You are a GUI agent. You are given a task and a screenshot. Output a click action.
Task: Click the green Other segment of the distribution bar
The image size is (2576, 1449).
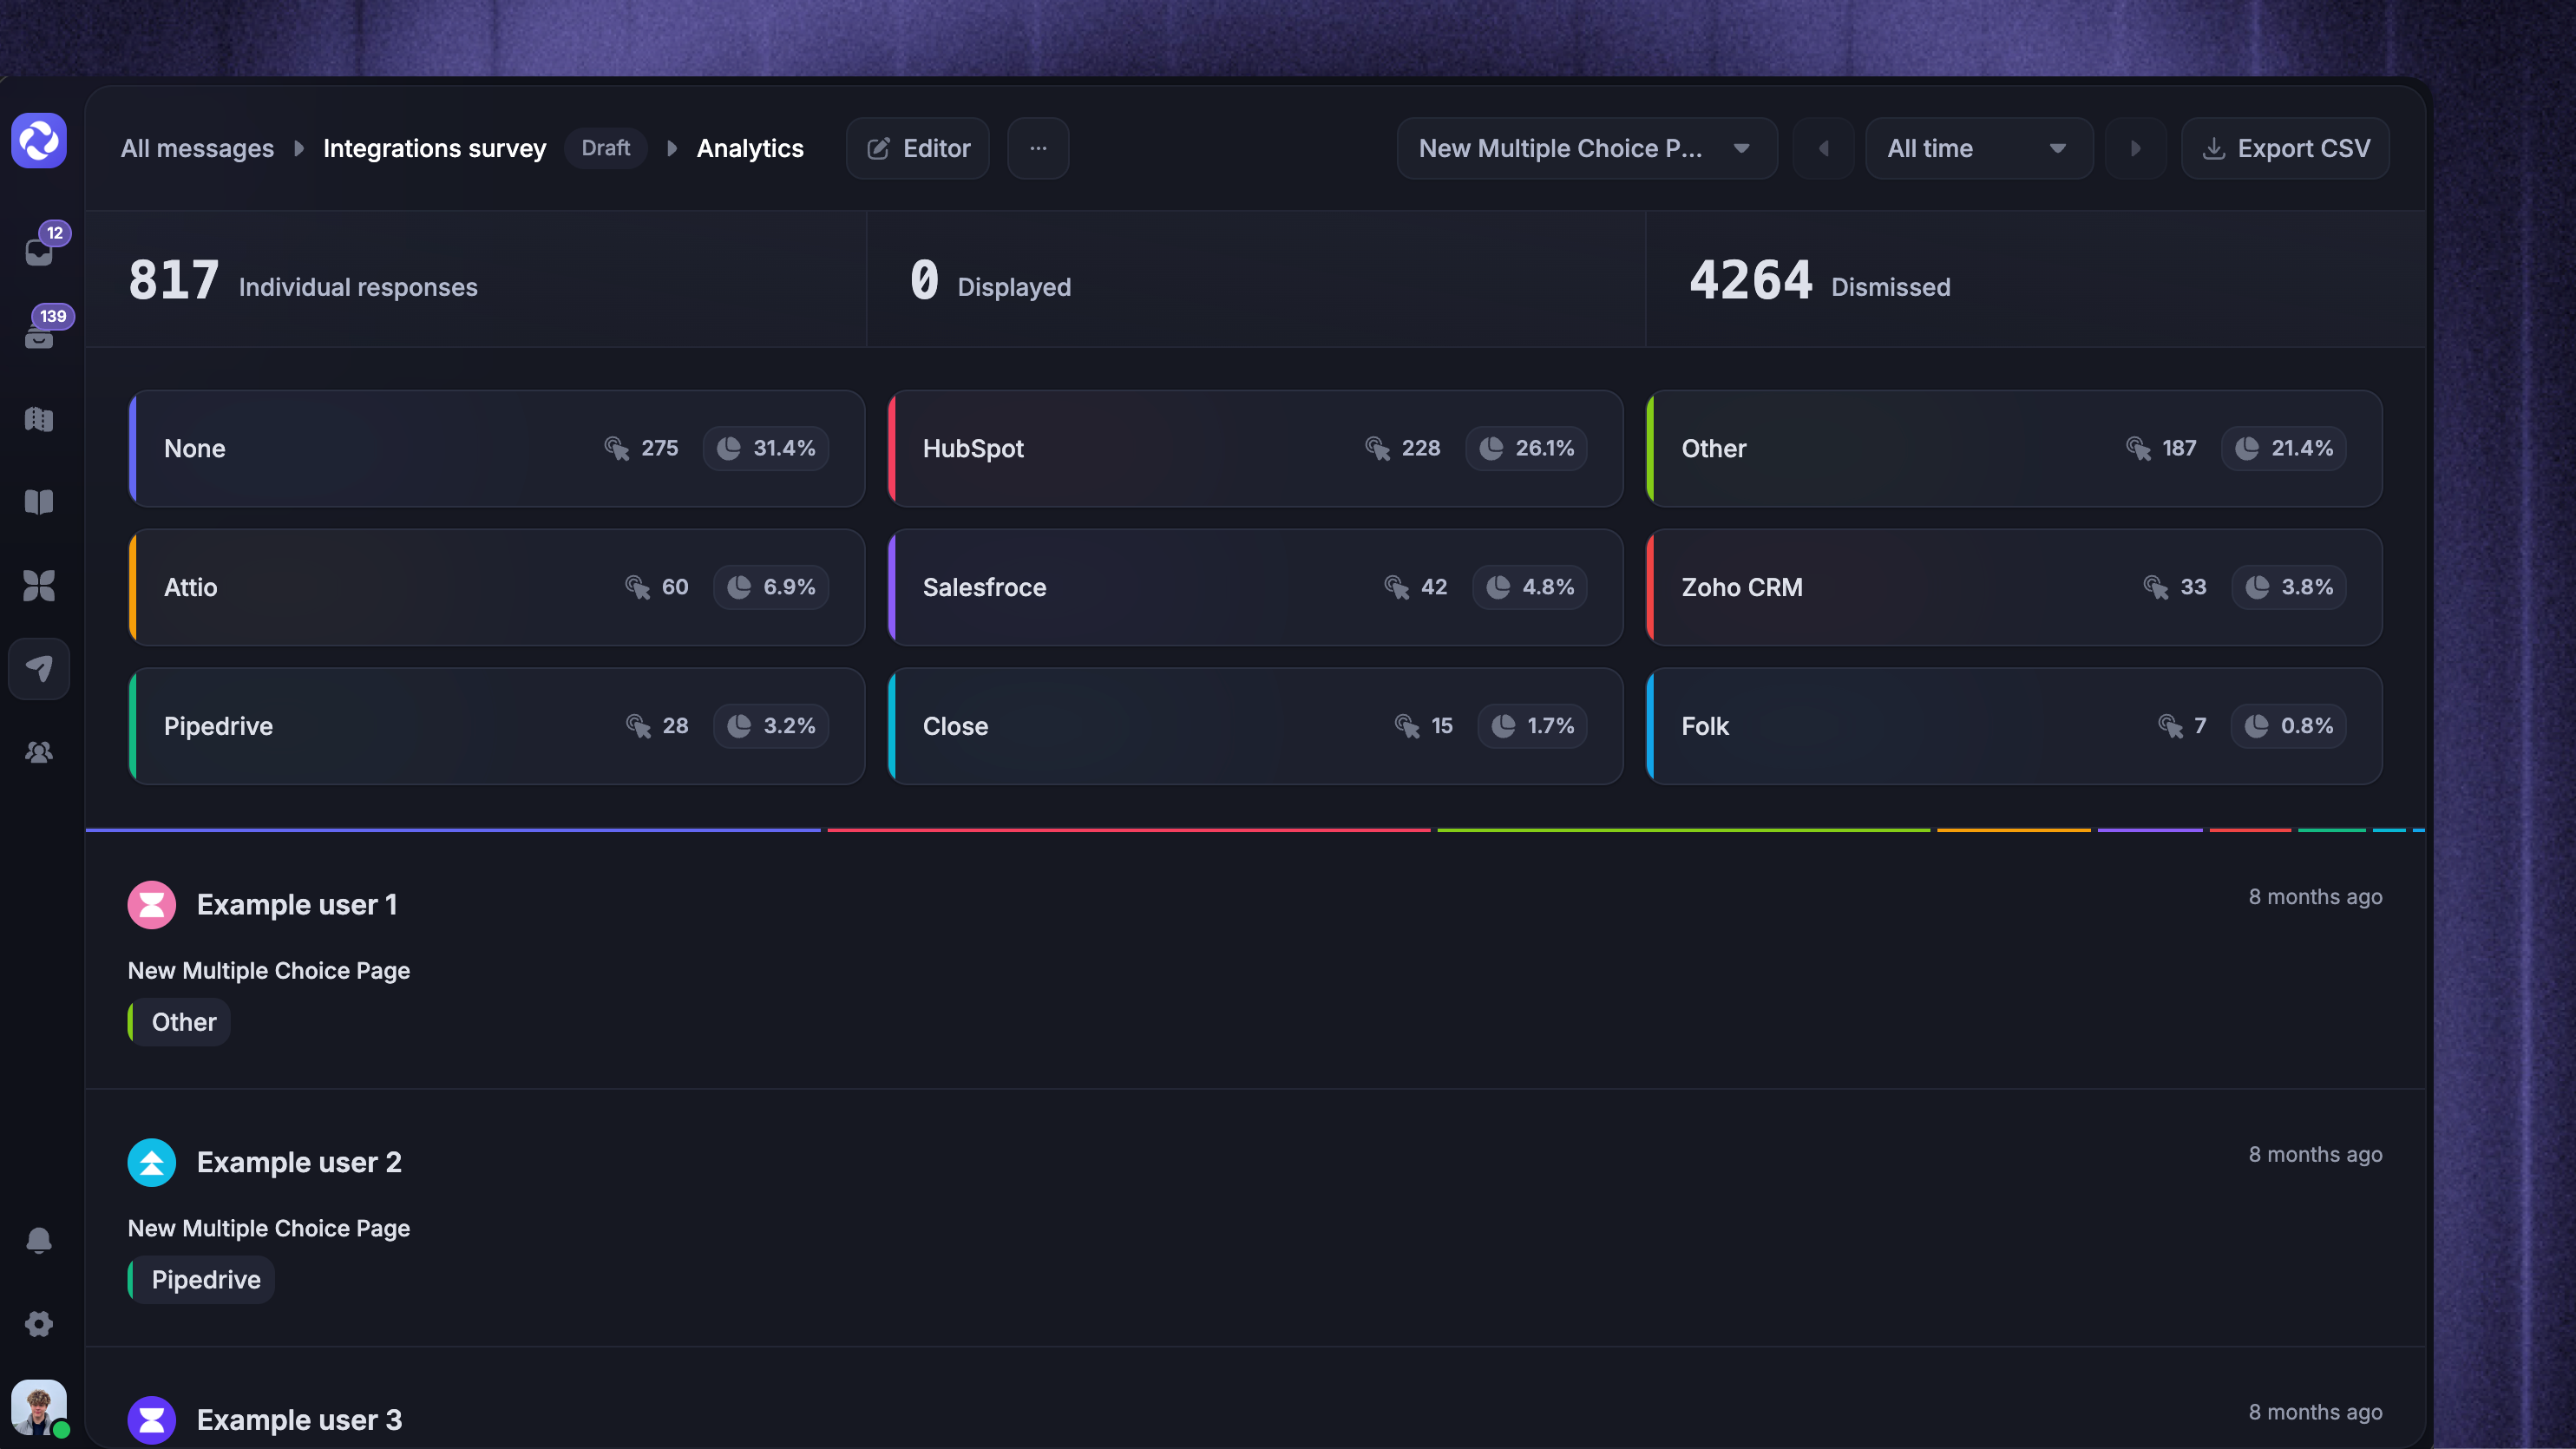click(x=1684, y=830)
